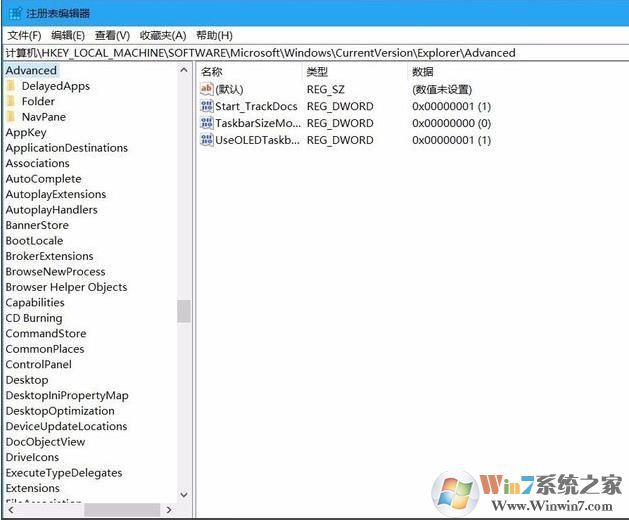Click the tree scroll up arrow

pos(184,70)
